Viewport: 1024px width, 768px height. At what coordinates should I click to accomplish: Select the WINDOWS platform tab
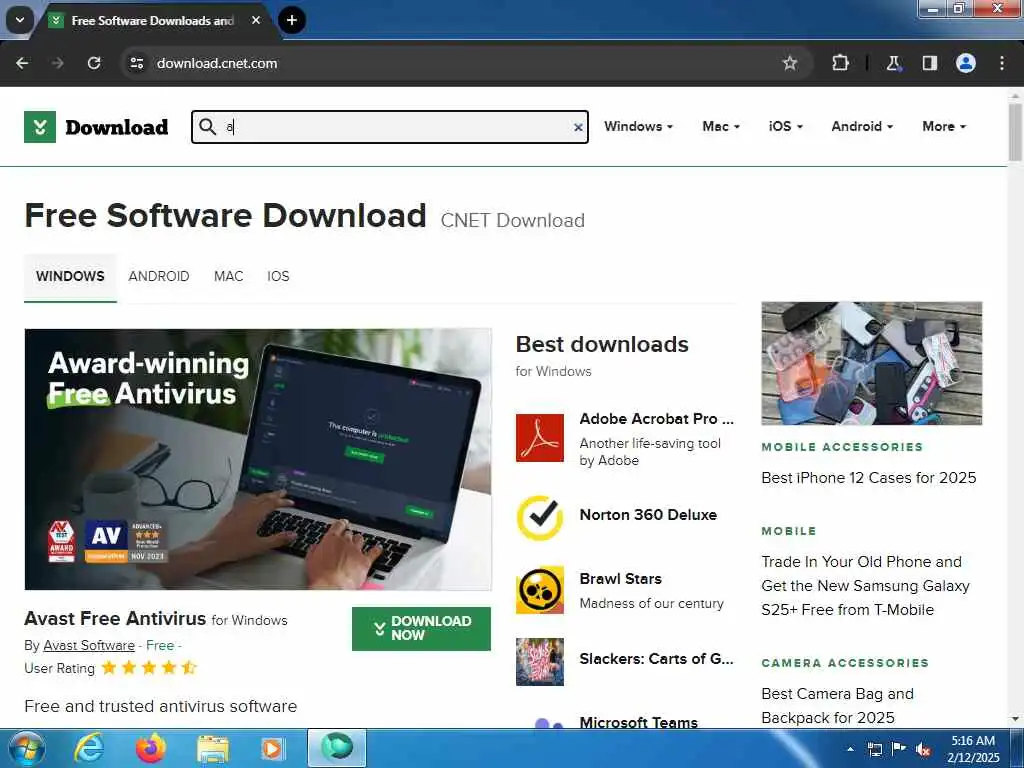70,276
